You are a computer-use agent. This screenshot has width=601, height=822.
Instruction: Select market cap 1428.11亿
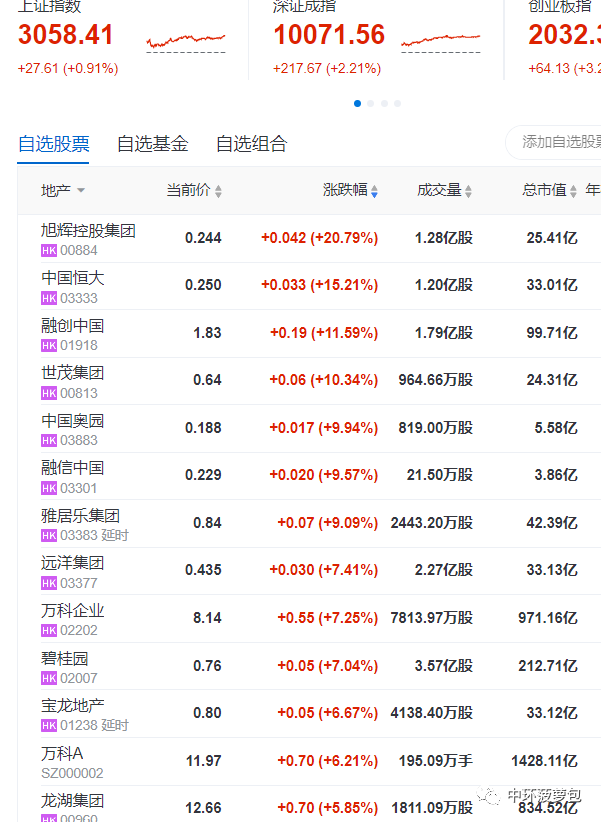pos(544,761)
